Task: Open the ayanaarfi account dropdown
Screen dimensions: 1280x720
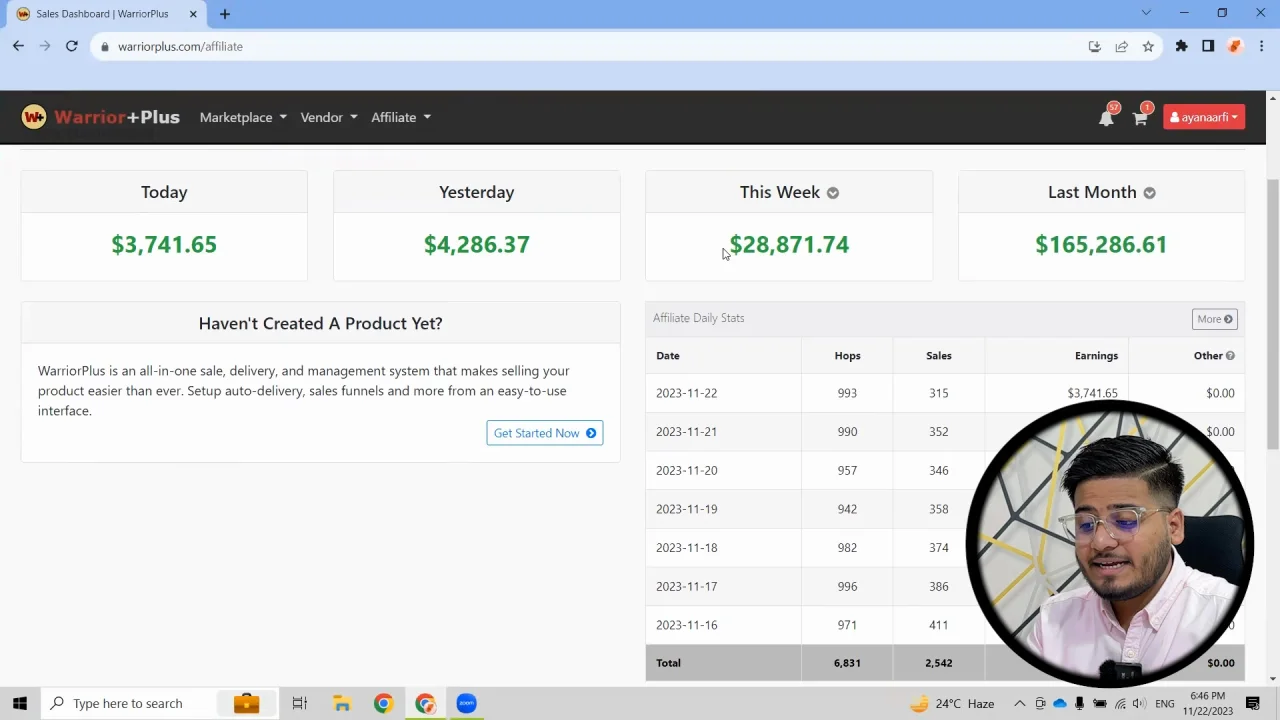Action: (x=1204, y=117)
